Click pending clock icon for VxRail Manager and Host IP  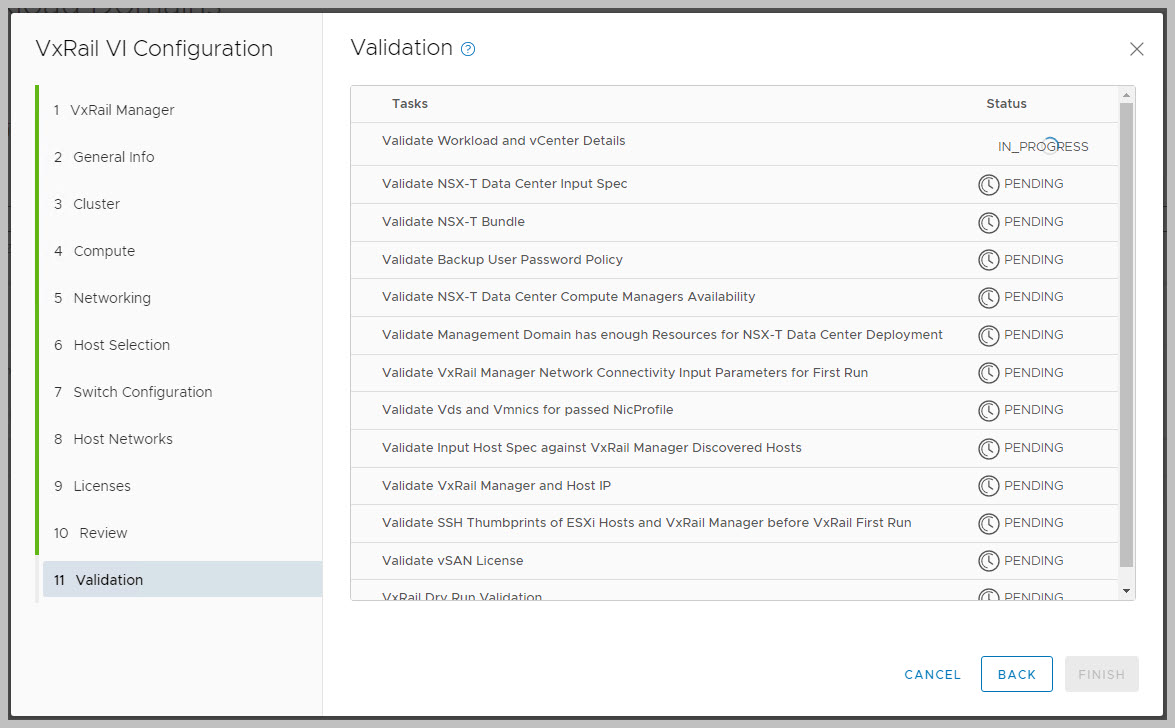[x=988, y=486]
